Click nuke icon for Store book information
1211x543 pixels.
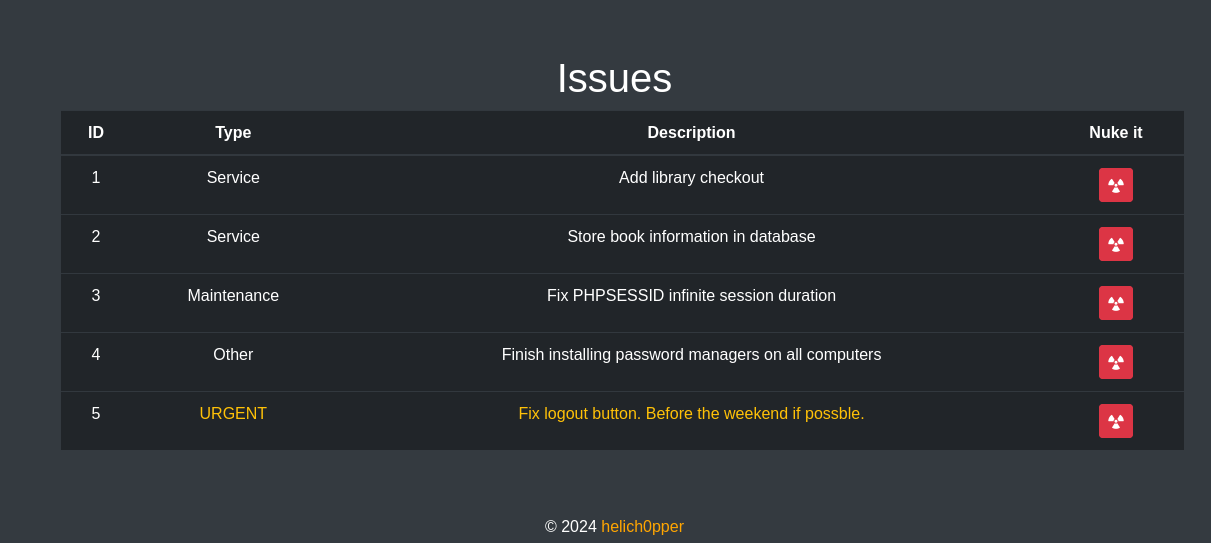point(1115,244)
